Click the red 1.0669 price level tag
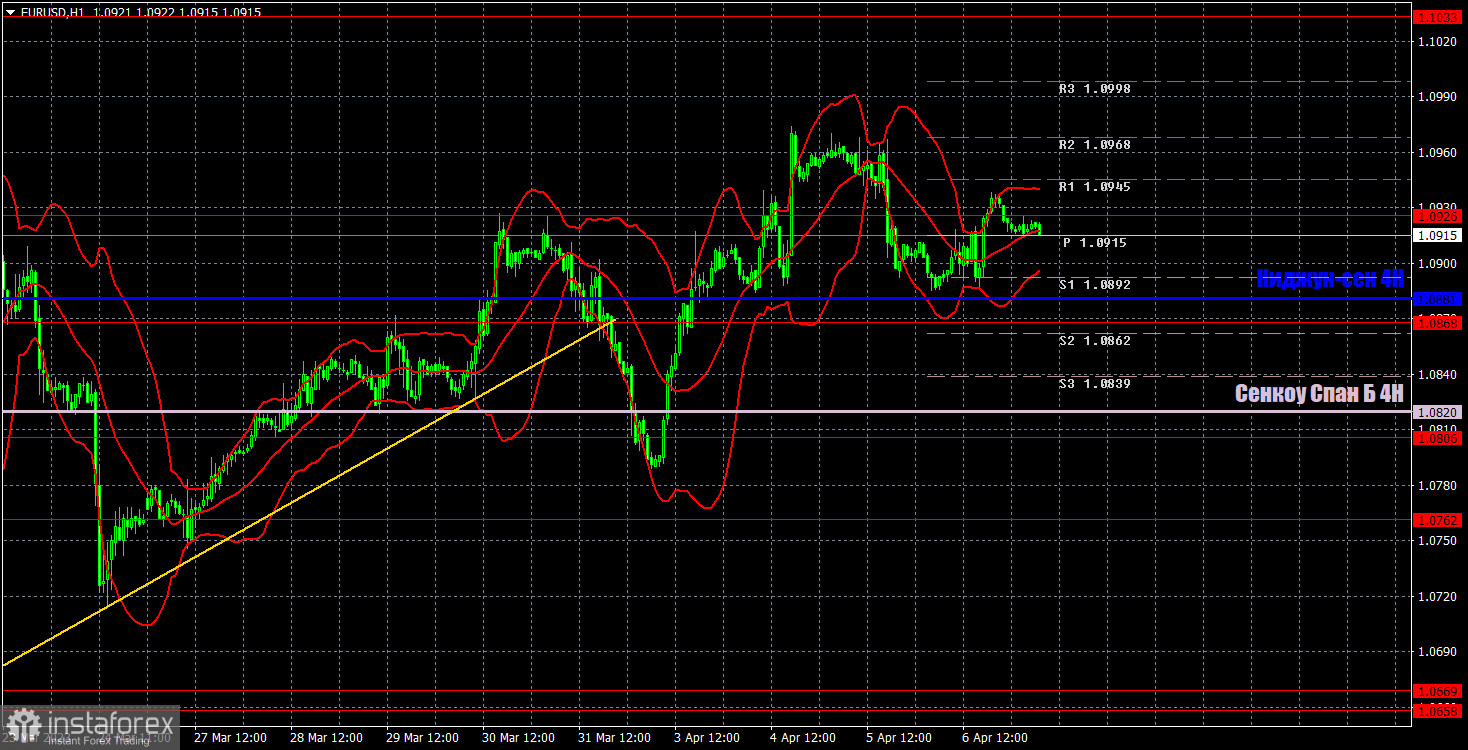The image size is (1468, 750). pos(1439,691)
